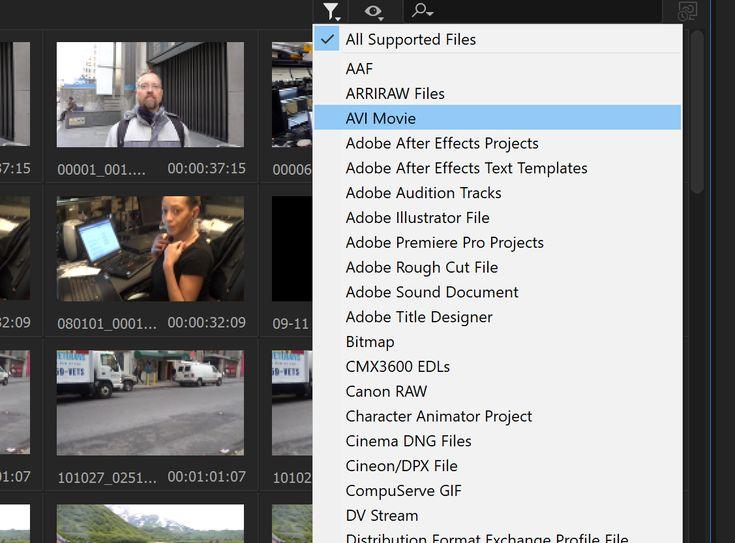Select CMX3600 EDLs option
Image resolution: width=735 pixels, height=543 pixels.
coord(398,367)
